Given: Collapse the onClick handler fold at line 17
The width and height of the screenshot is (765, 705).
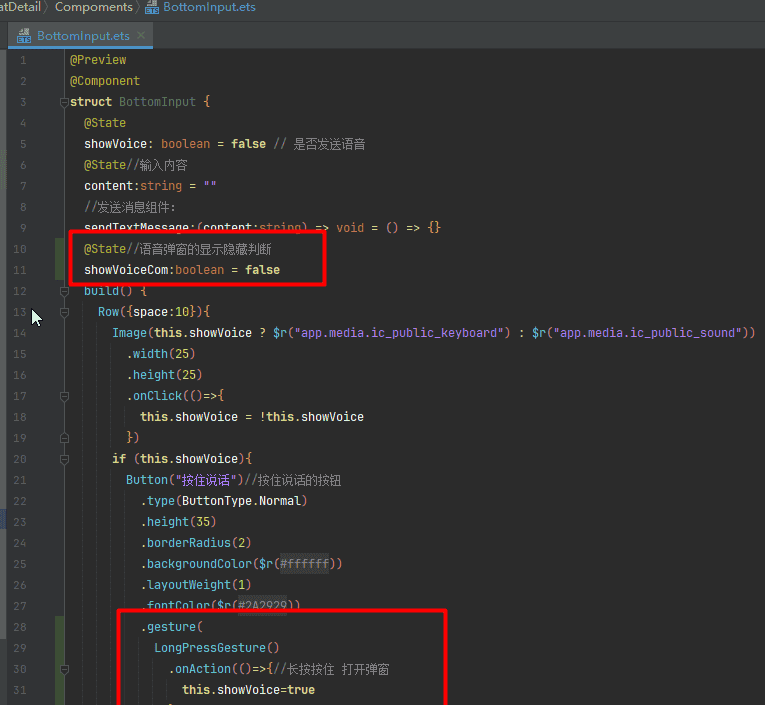Looking at the screenshot, I should pos(63,396).
